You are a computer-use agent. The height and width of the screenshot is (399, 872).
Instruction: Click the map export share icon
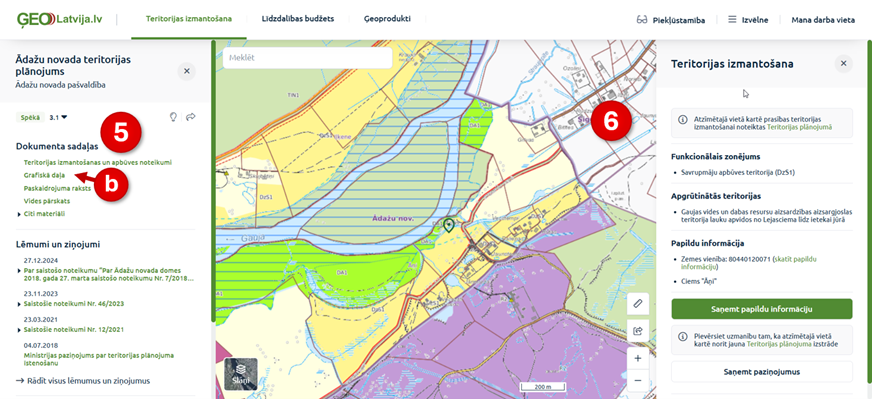638,331
